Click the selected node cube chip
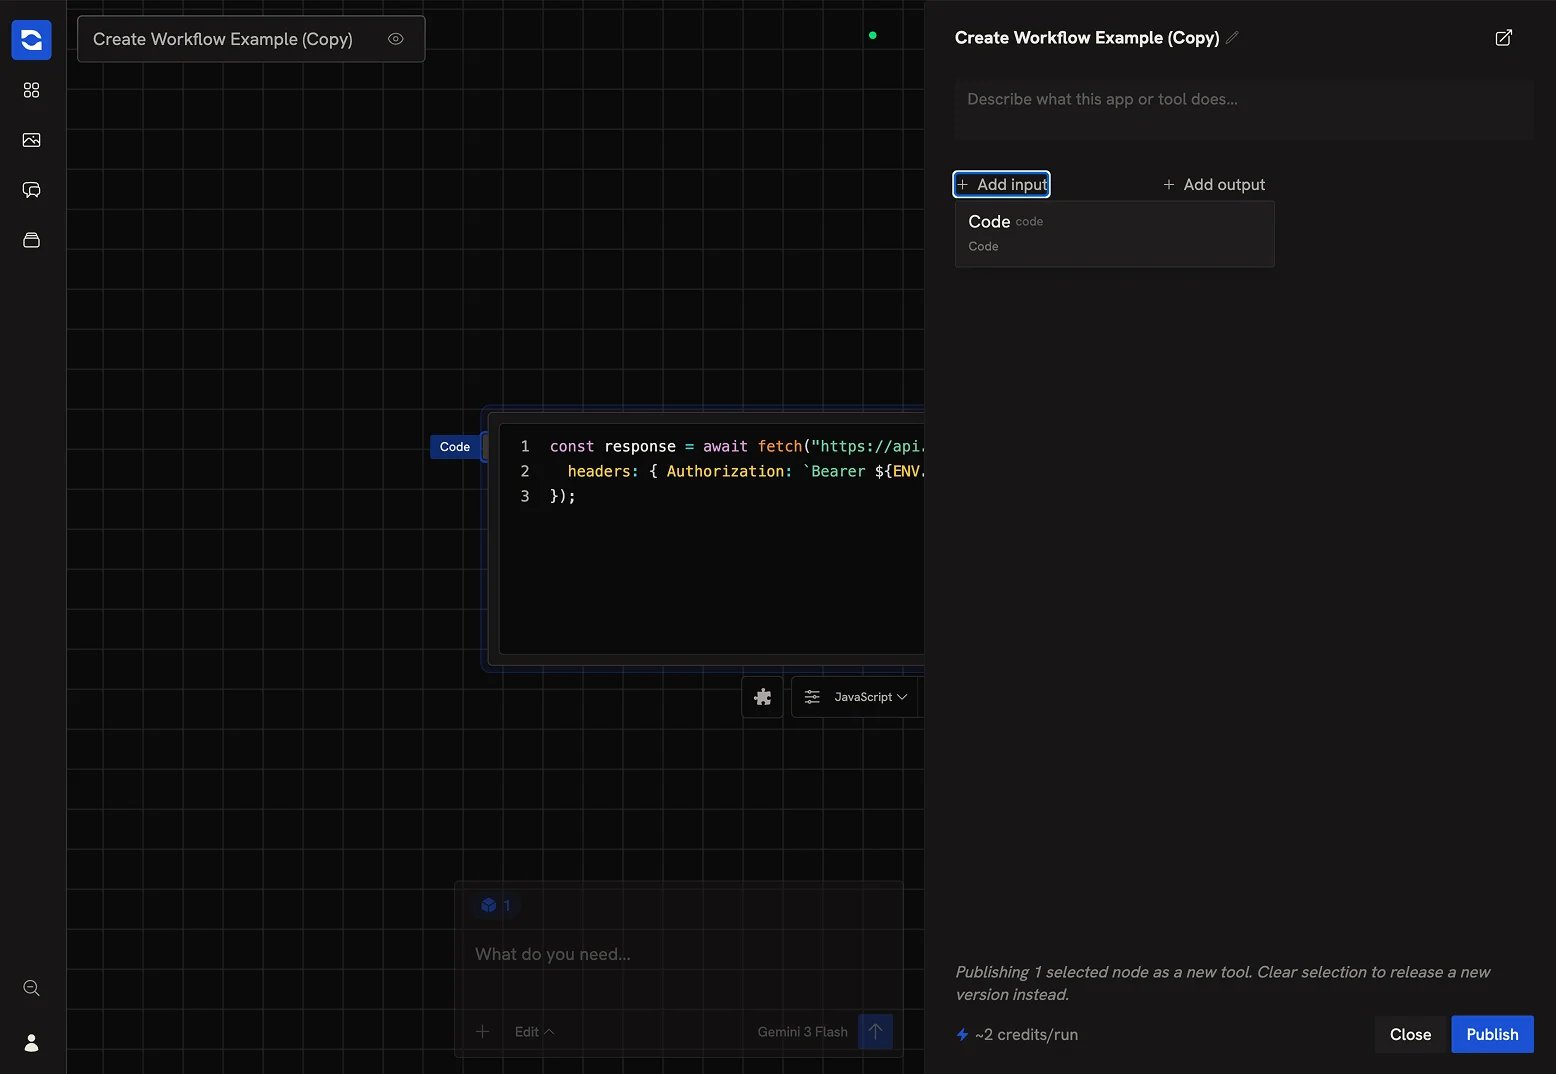 [496, 905]
